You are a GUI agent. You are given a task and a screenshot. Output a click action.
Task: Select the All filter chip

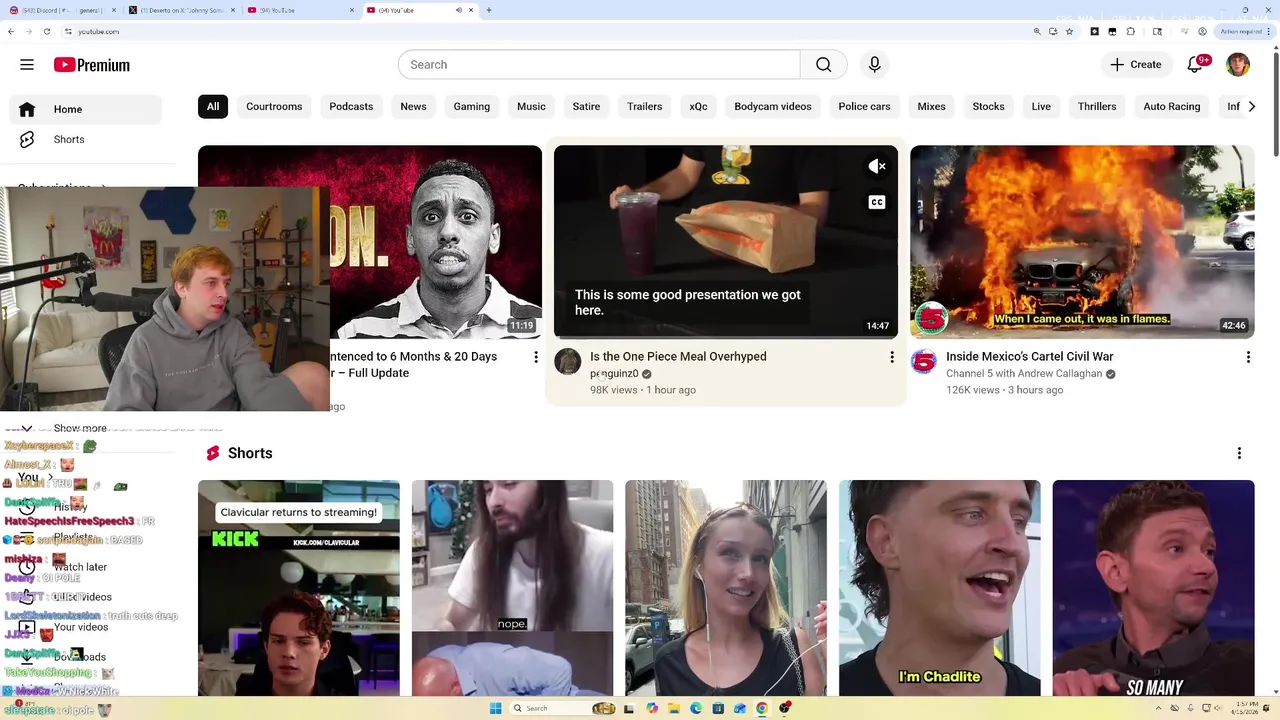tap(213, 107)
